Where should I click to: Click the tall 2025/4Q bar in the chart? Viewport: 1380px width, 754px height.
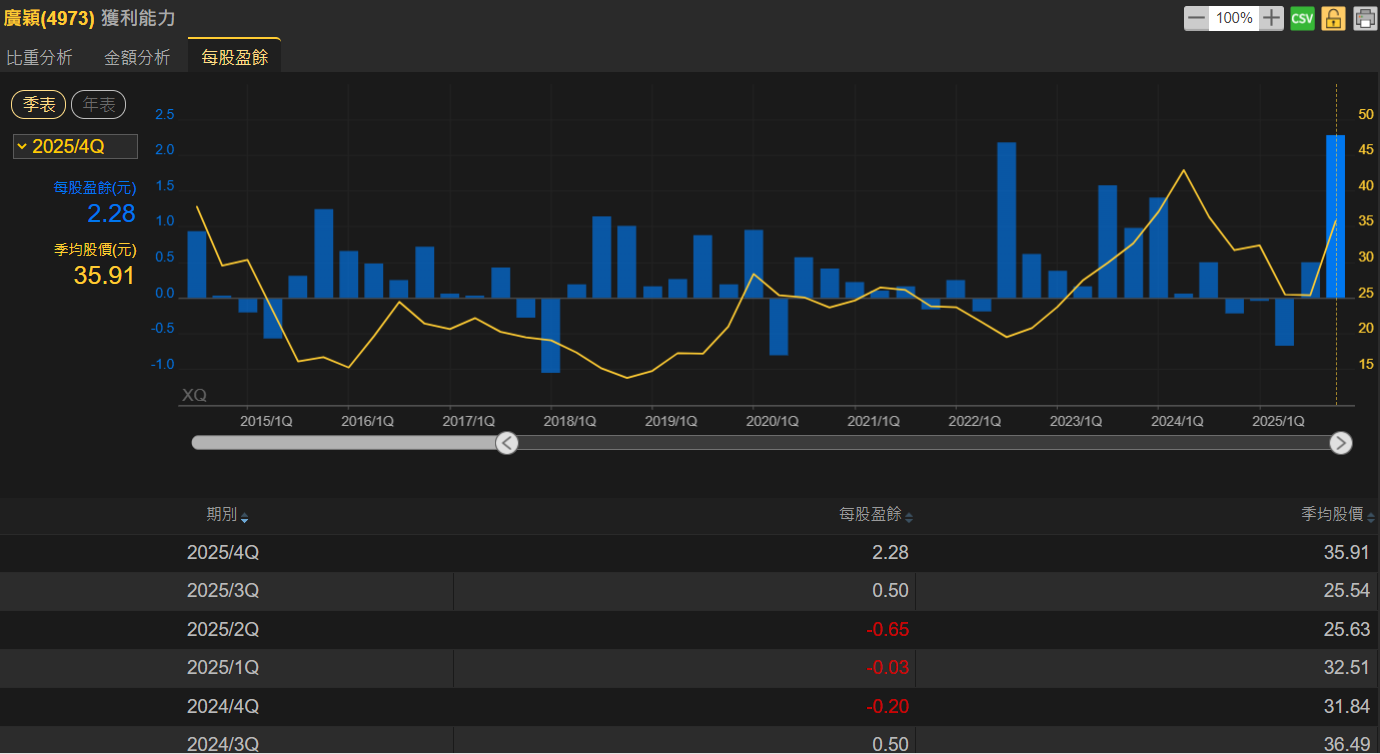pyautogui.click(x=1335, y=215)
